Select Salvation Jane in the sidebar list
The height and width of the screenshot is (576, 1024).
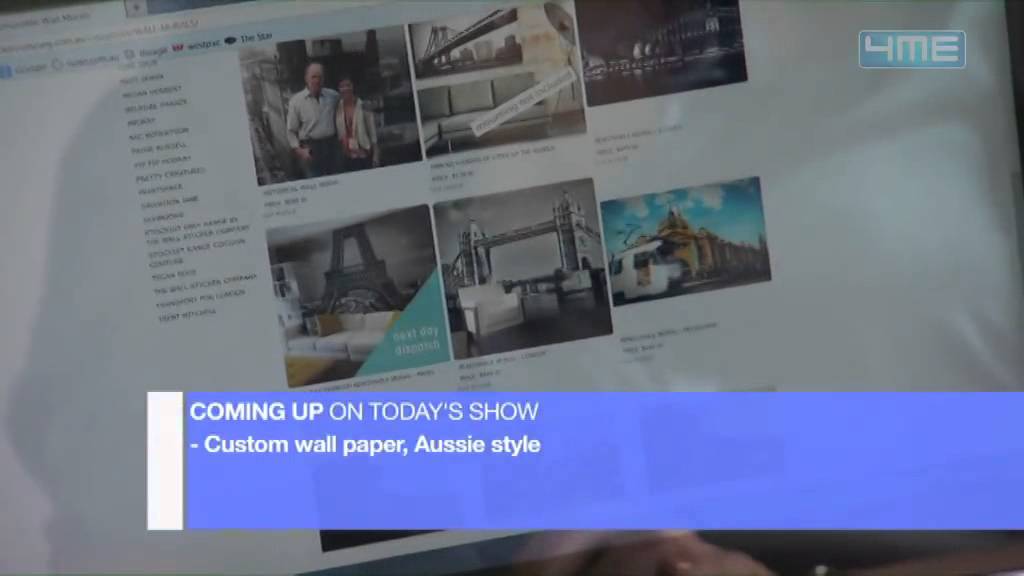pyautogui.click(x=169, y=202)
